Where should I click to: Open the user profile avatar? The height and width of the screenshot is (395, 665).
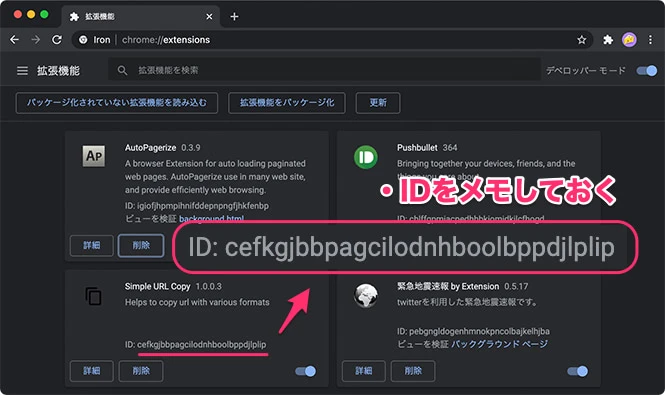[x=629, y=40]
